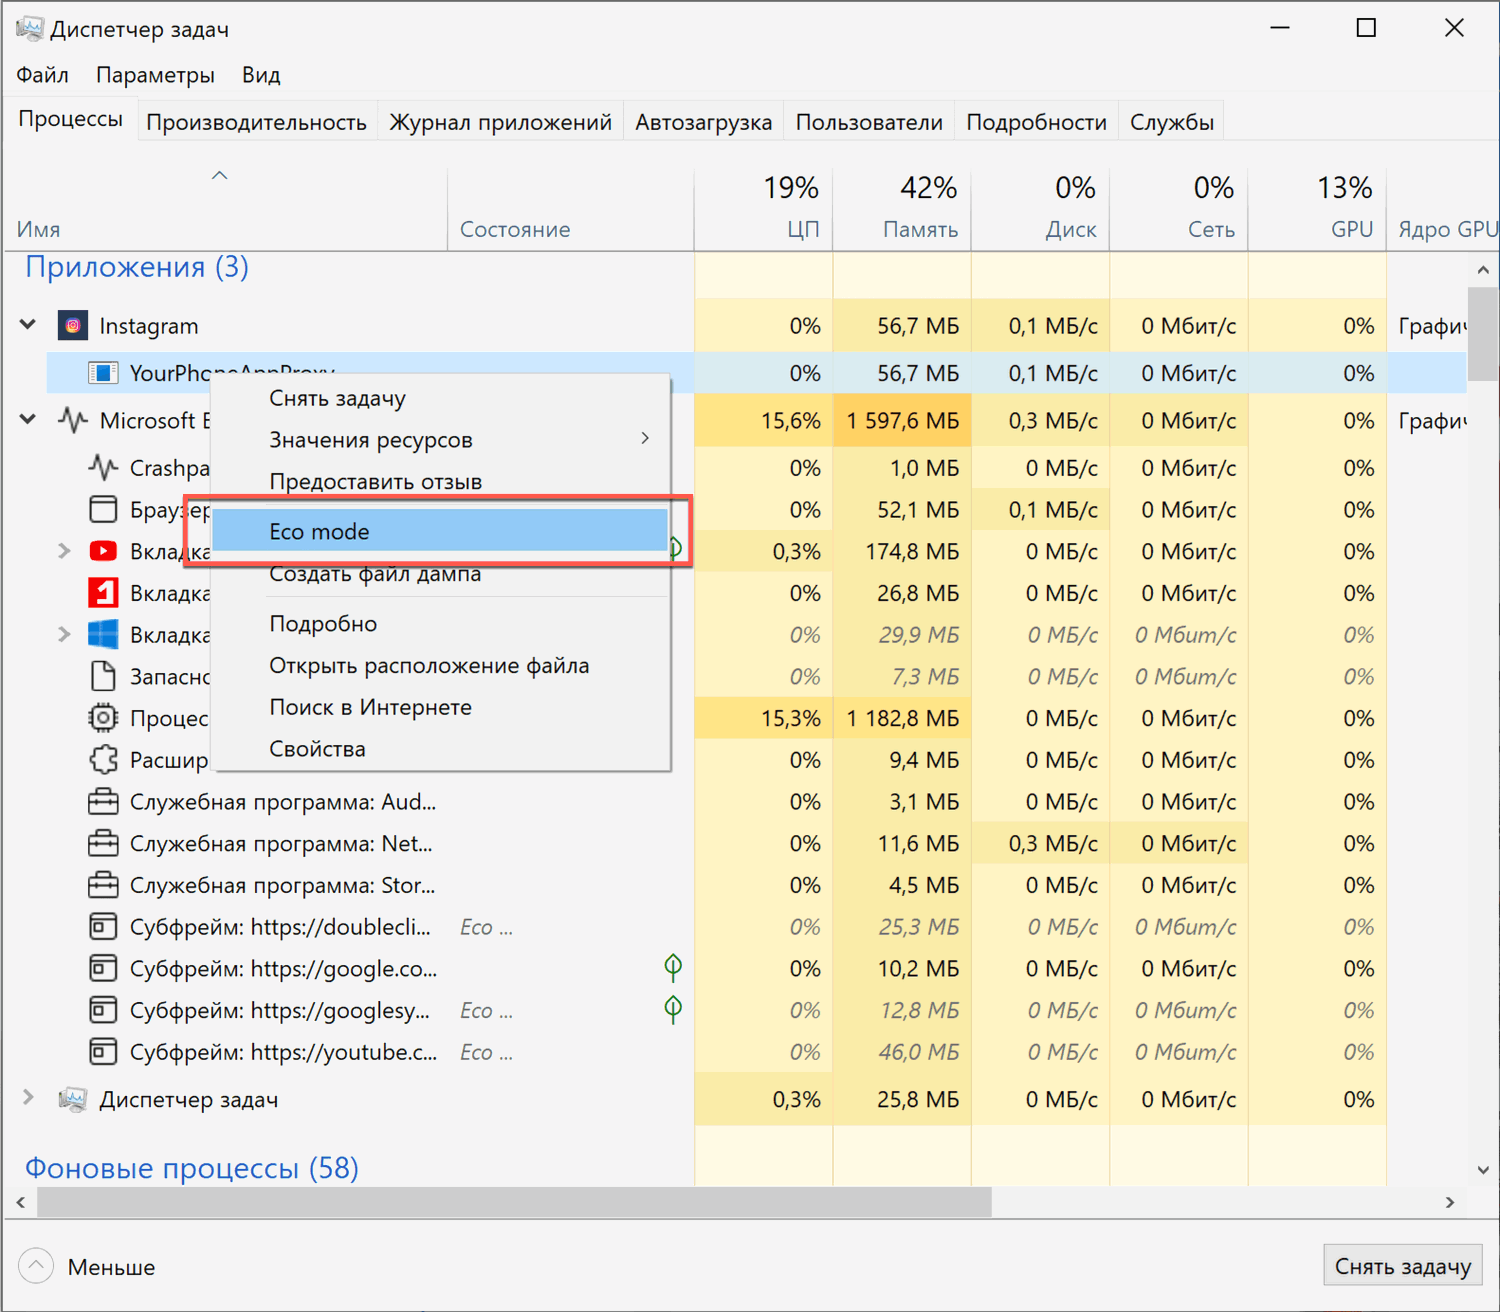This screenshot has width=1500, height=1312.
Task: Click the Microsoft Edge pulse icon
Action: [x=73, y=420]
